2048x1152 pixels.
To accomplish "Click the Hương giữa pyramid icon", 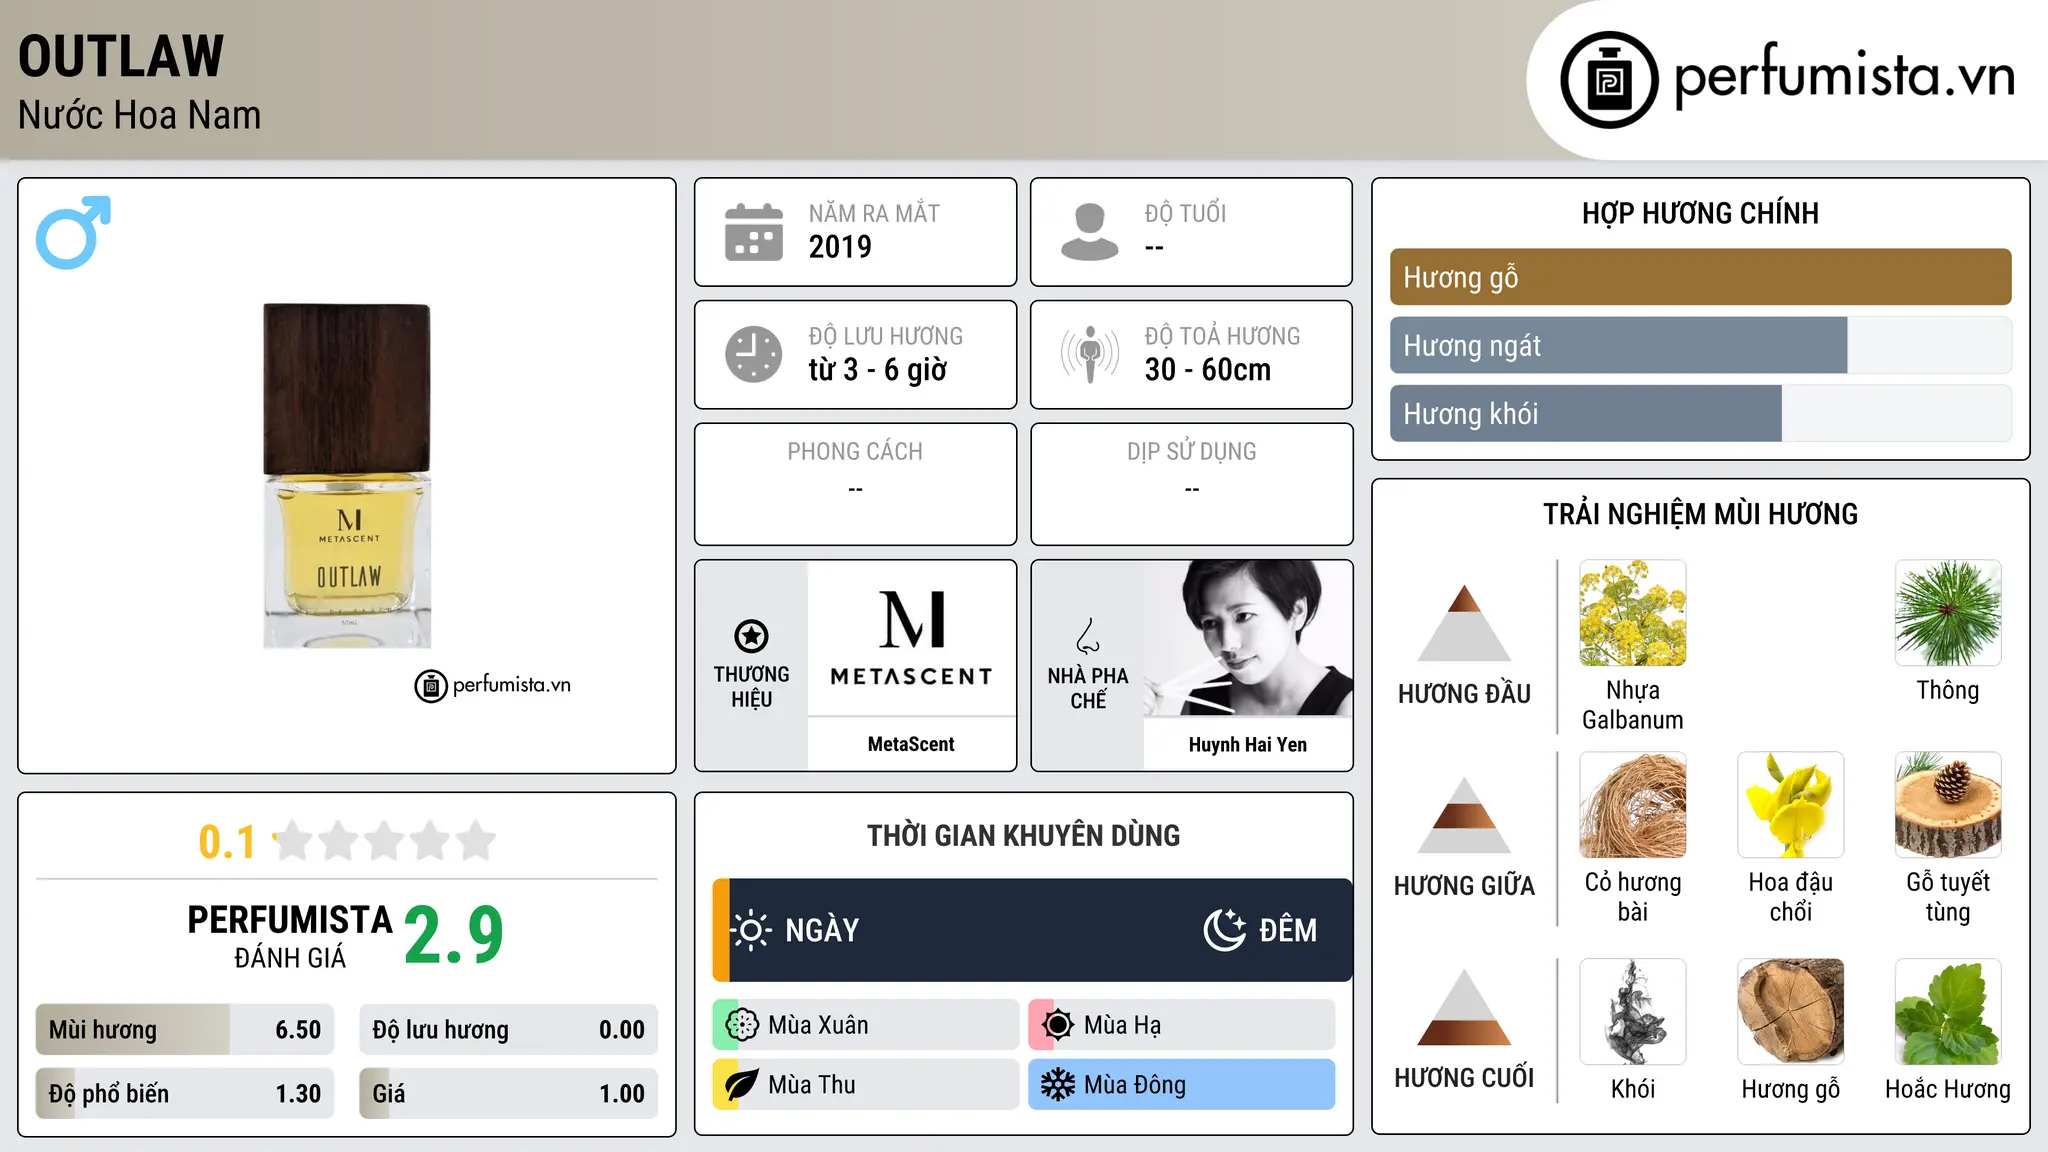I will 1464,815.
